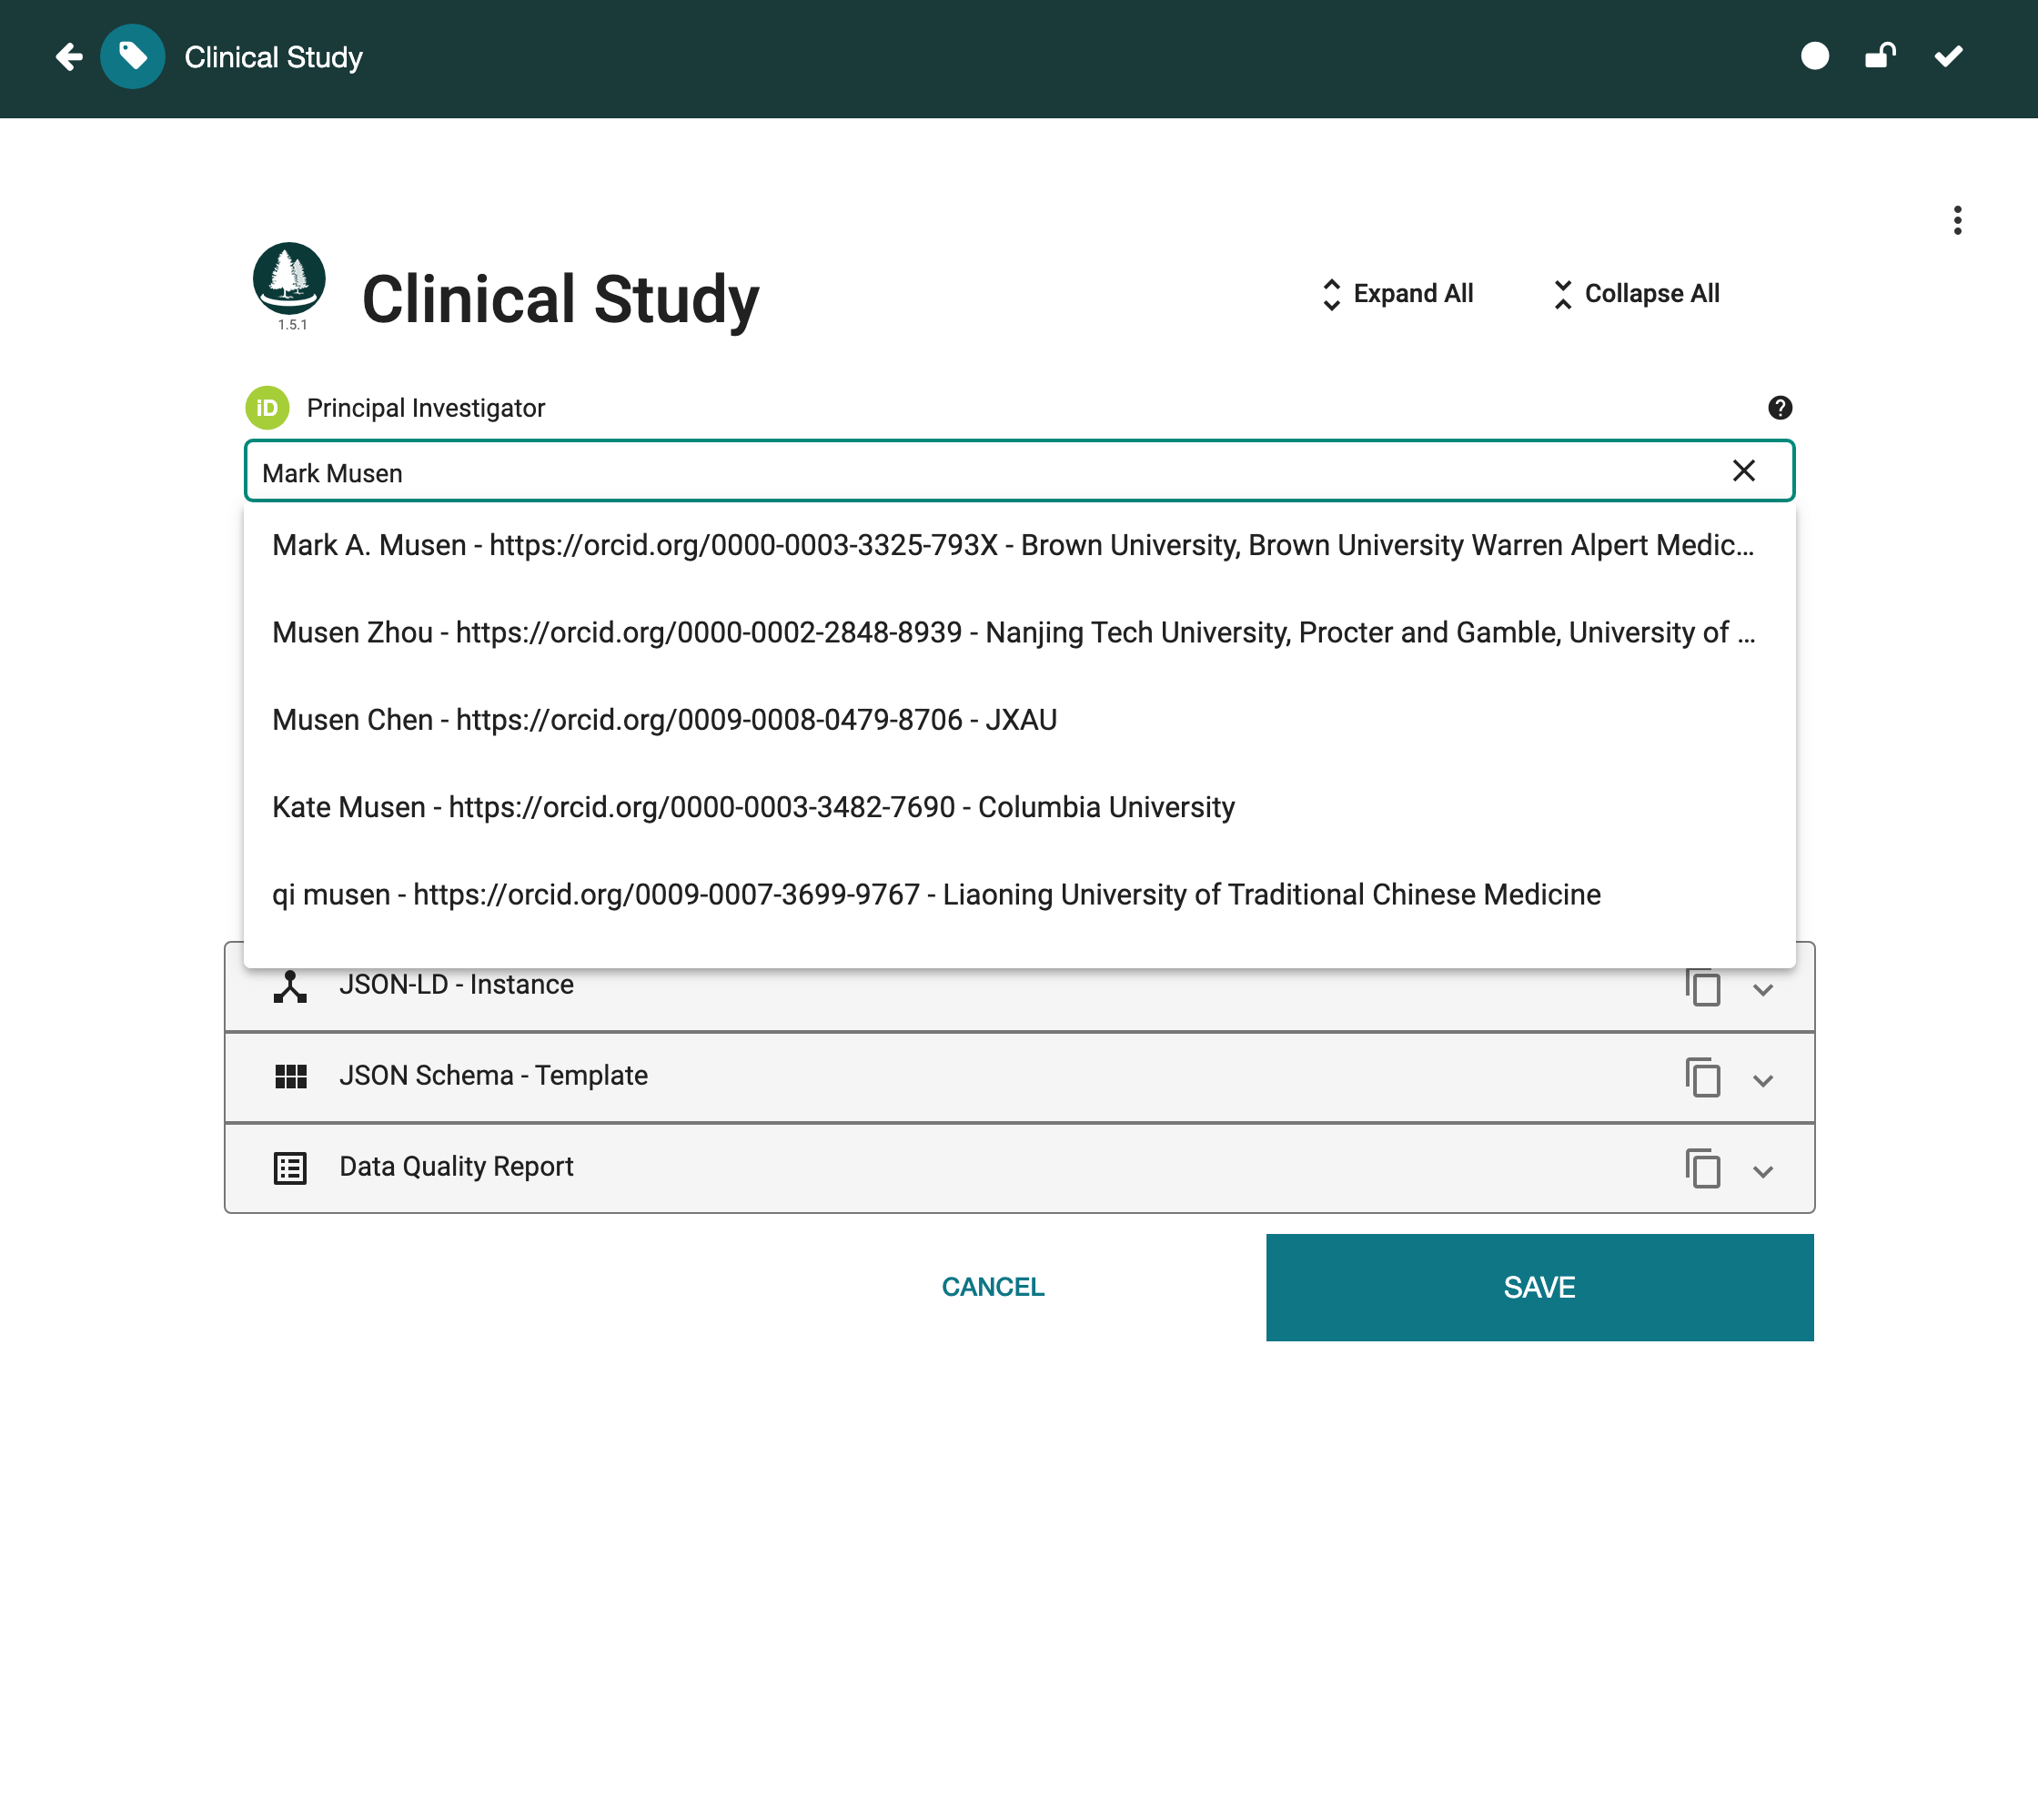
Task: Choose qi musen Liaoning University suggestion
Action: pos(1019,894)
